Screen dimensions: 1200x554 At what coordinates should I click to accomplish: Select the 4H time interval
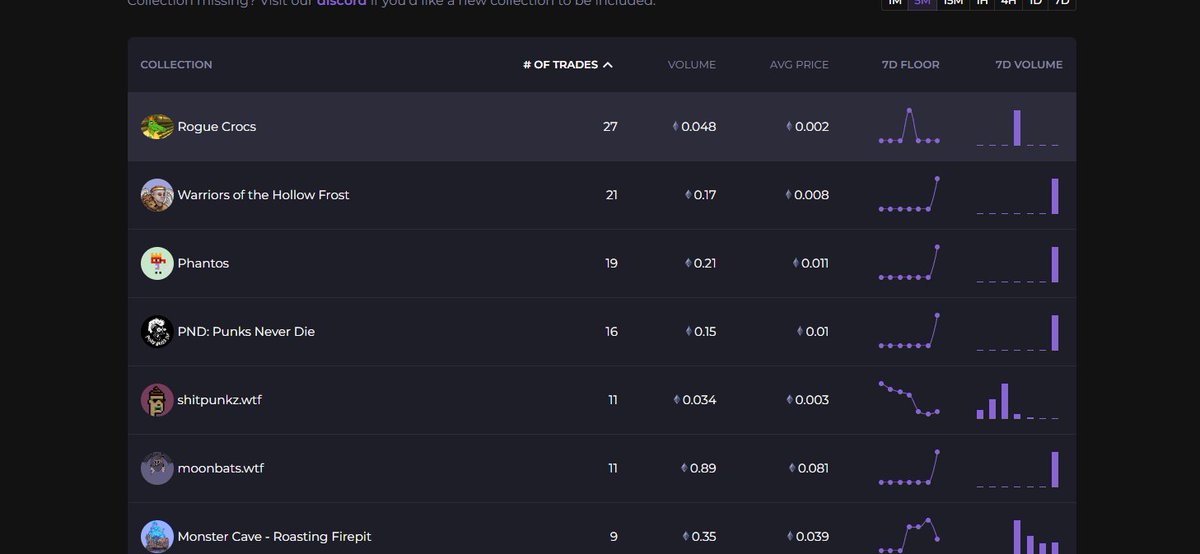[1009, 3]
